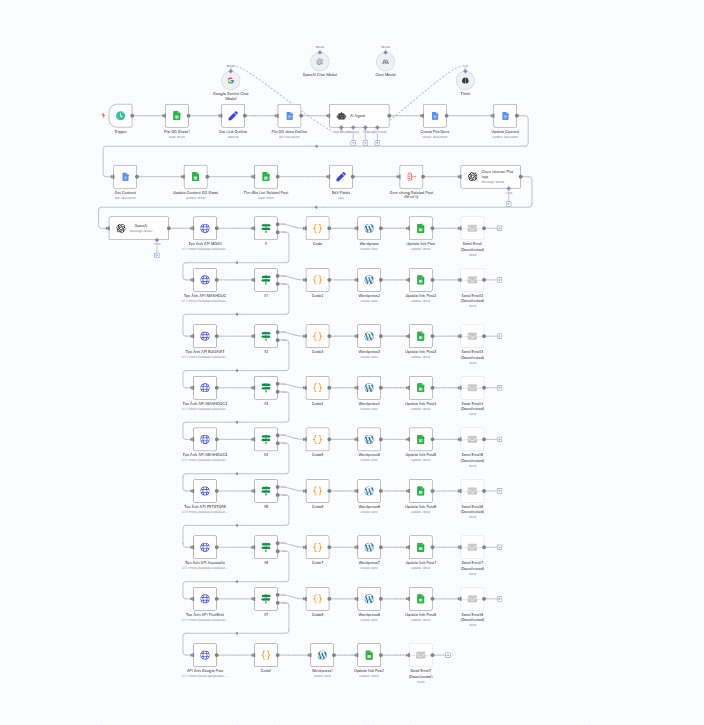Screen dimensions: 704x725
Task: Select the OpenAI Chat Model node
Action: tap(320, 61)
